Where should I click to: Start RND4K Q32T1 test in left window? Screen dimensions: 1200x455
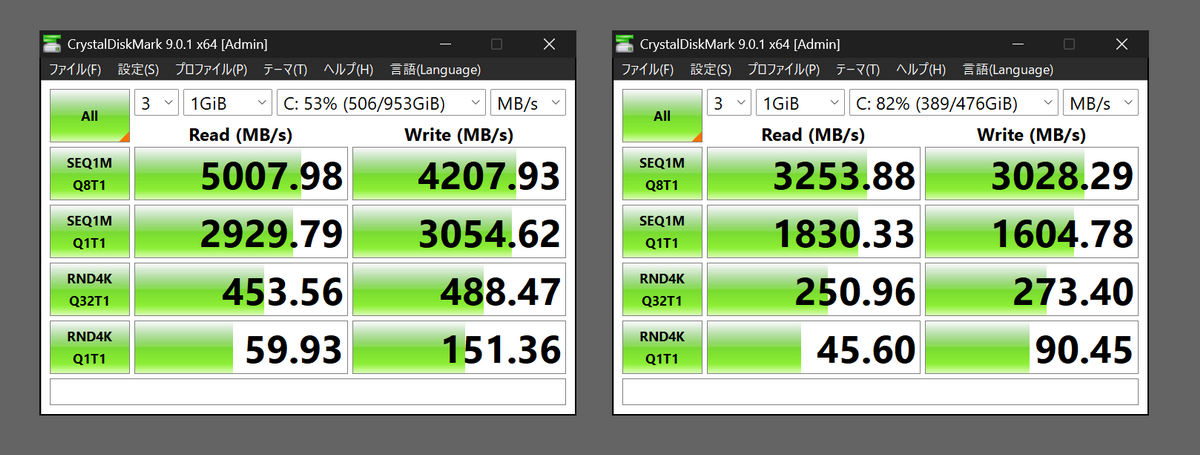90,291
